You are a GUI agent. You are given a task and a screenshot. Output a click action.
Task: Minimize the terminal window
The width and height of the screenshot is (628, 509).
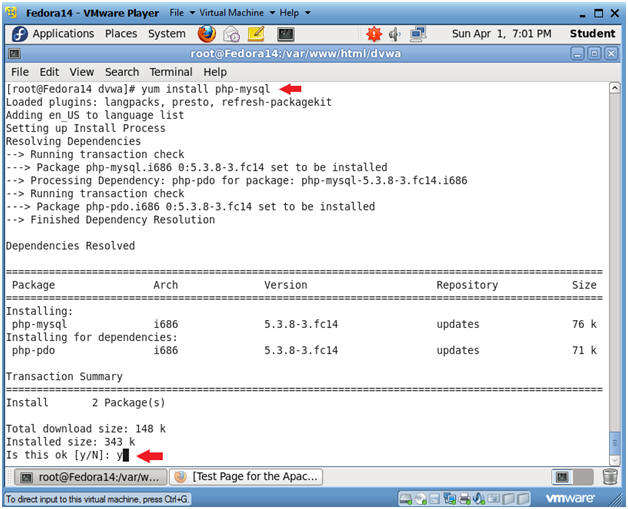pyautogui.click(x=577, y=54)
